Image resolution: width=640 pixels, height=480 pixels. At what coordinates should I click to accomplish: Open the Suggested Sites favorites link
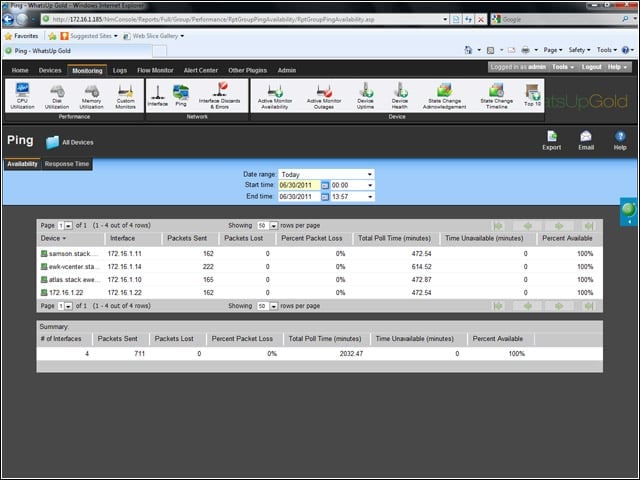(x=89, y=36)
